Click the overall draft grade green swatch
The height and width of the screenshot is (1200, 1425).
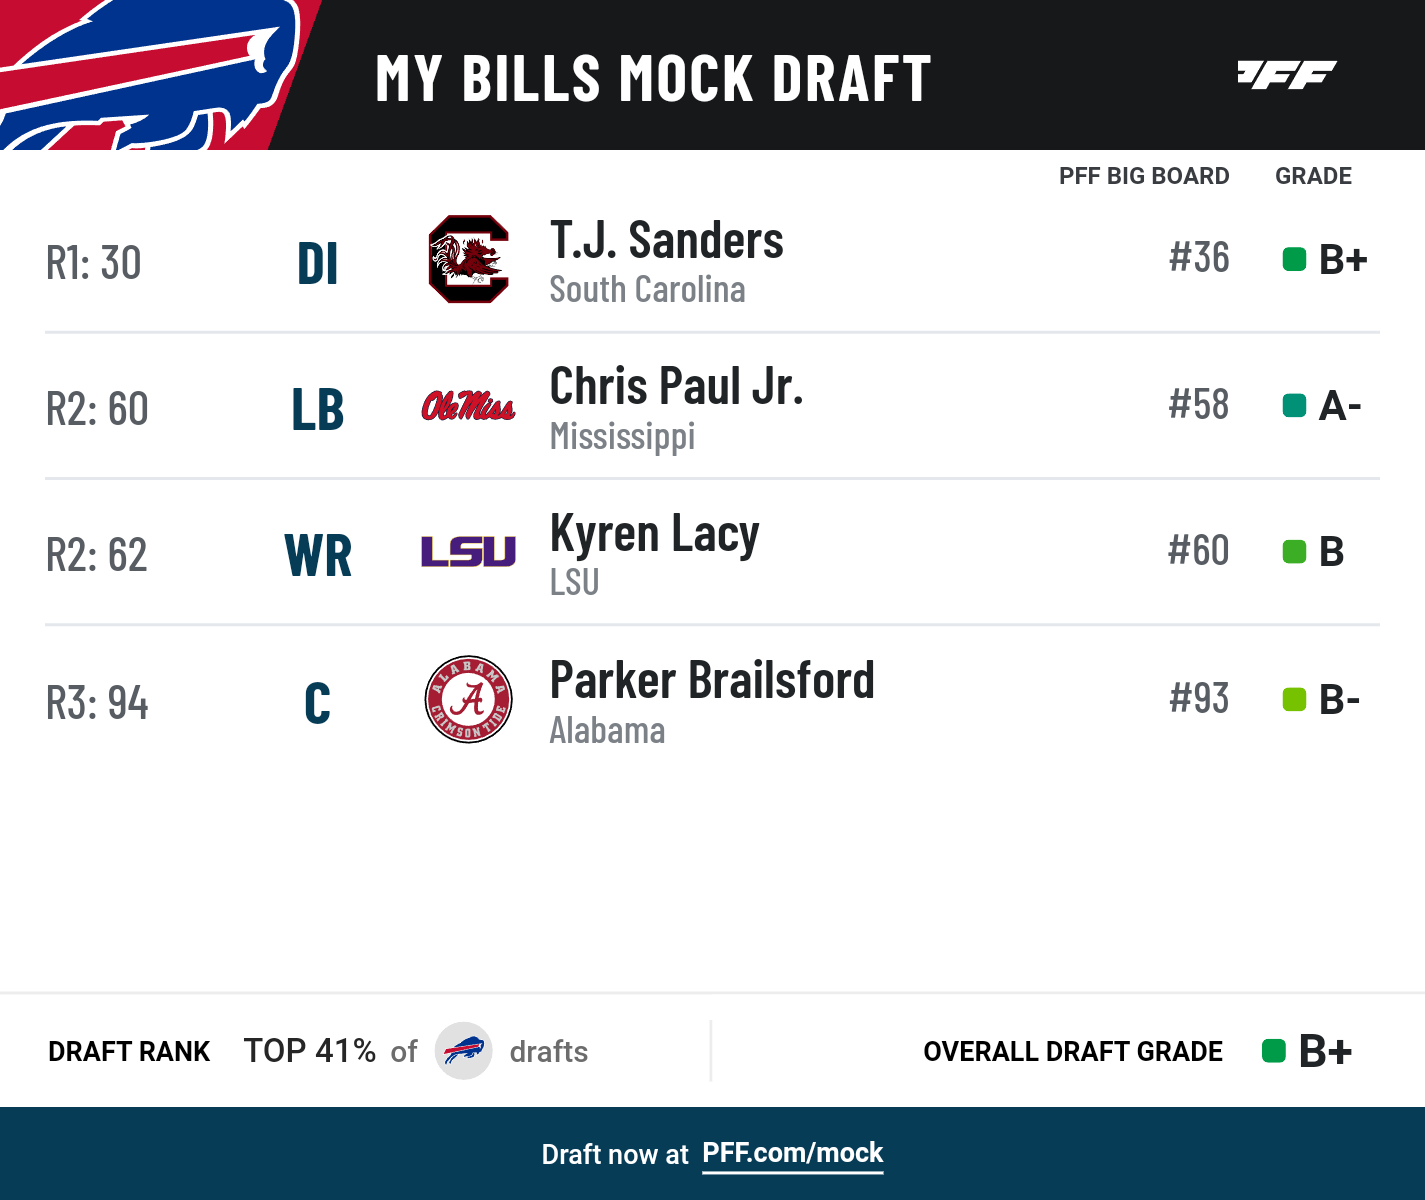(1273, 1051)
